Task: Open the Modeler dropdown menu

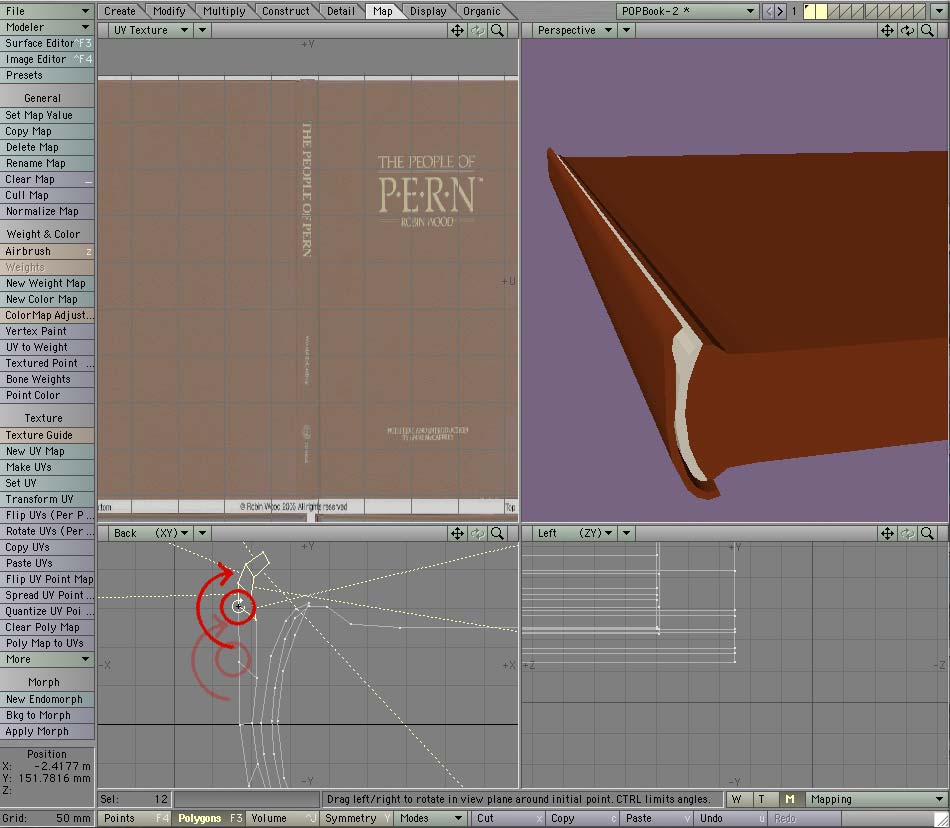Action: click(47, 27)
